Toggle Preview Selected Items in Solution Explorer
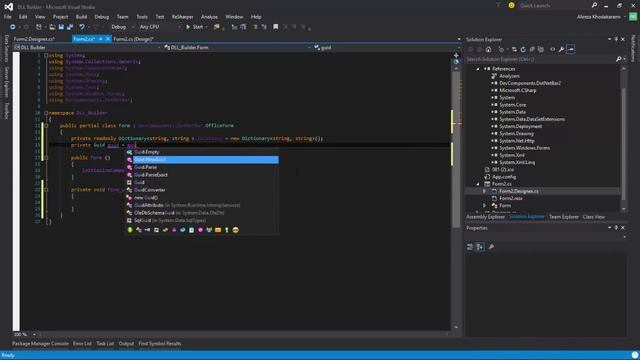The width and height of the screenshot is (640, 360). pyautogui.click(x=571, y=49)
